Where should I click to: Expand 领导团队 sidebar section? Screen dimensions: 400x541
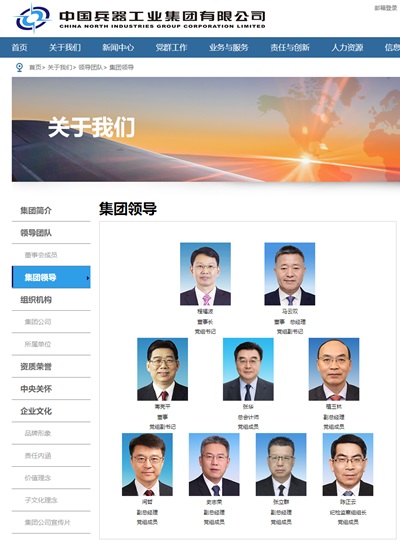pos(36,233)
